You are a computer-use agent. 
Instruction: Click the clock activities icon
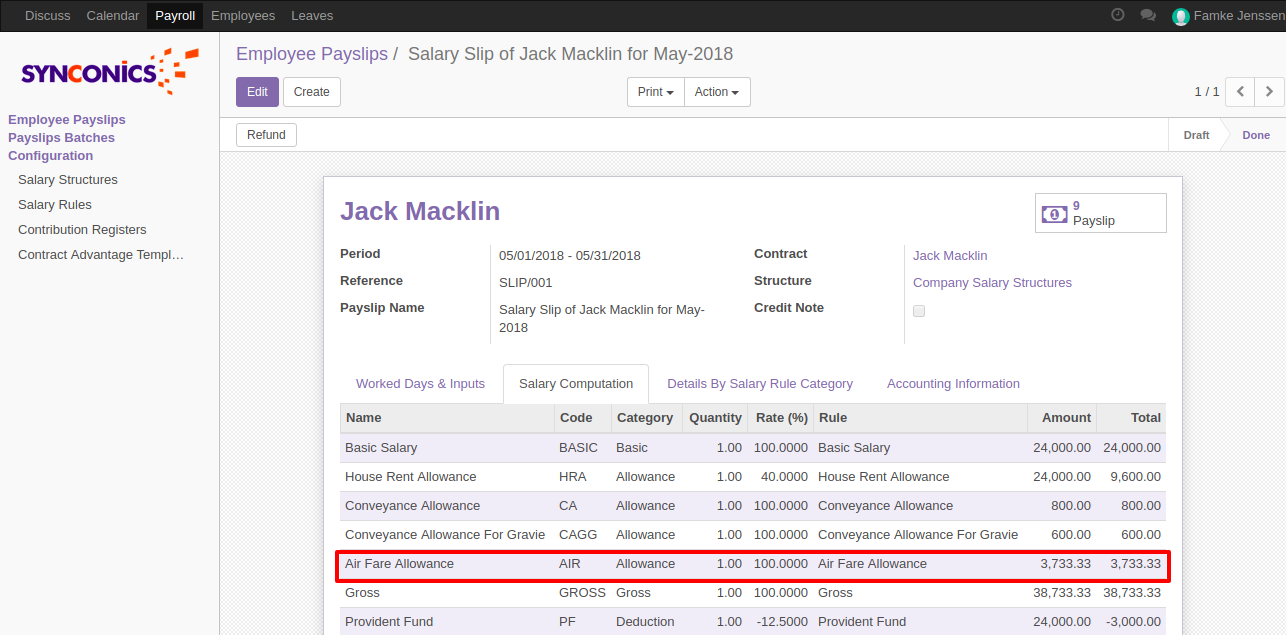pyautogui.click(x=1118, y=15)
